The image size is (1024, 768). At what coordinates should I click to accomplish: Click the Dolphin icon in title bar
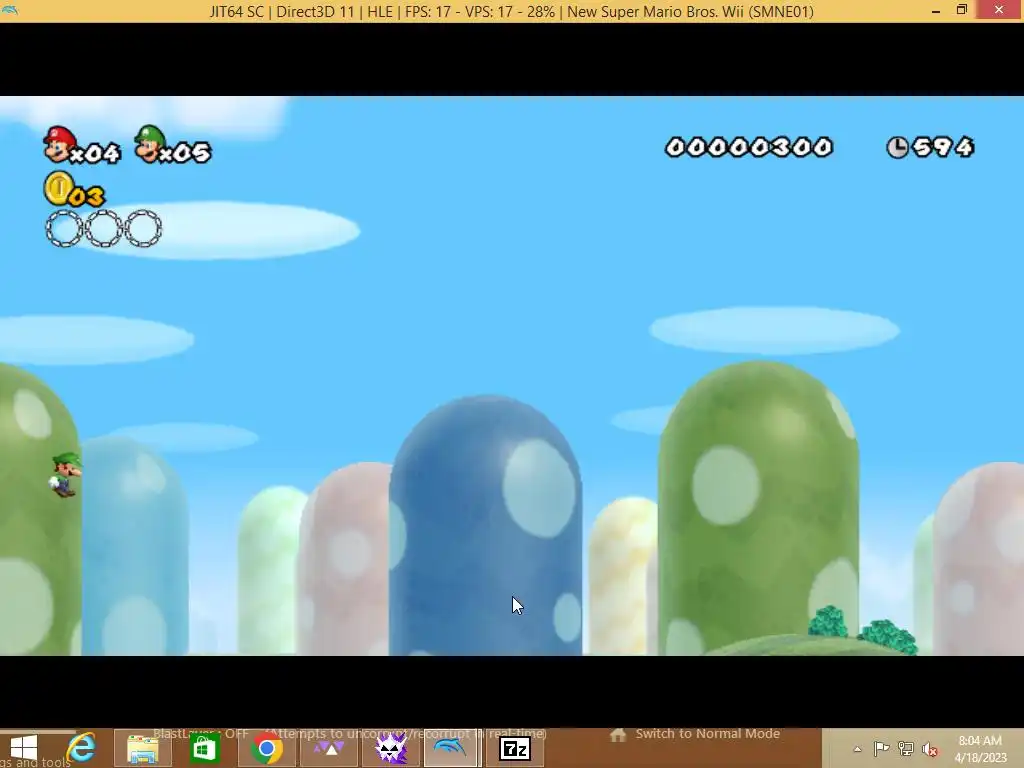[x=10, y=10]
